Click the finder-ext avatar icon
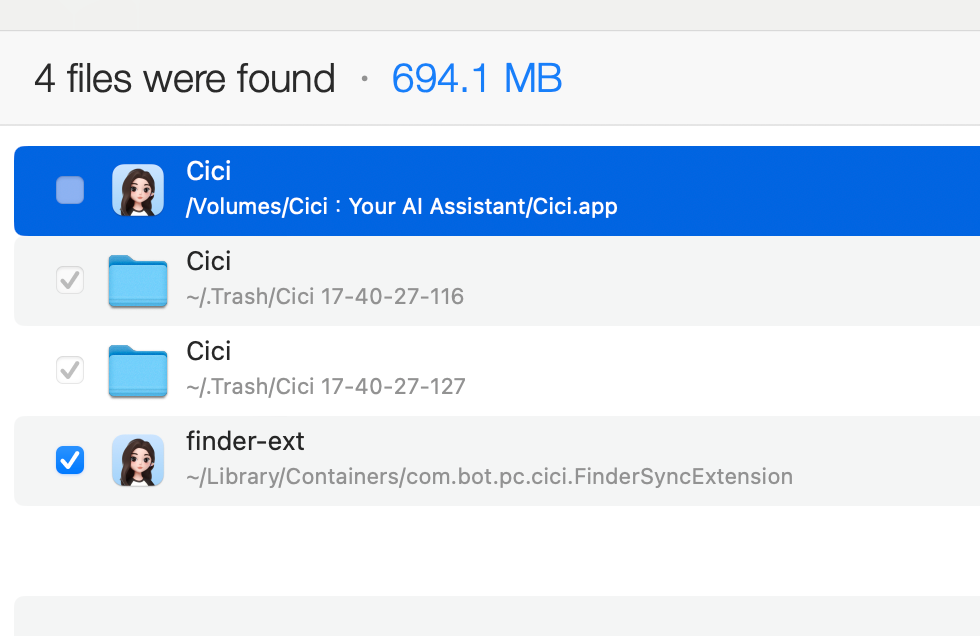This screenshot has width=980, height=636. [138, 461]
